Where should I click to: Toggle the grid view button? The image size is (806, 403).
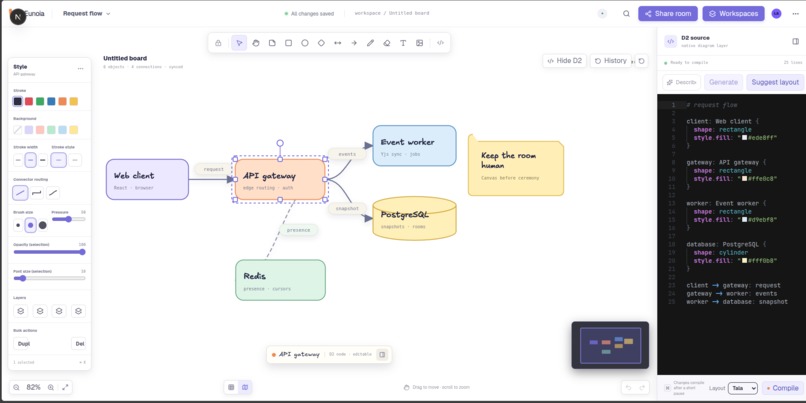click(x=231, y=387)
